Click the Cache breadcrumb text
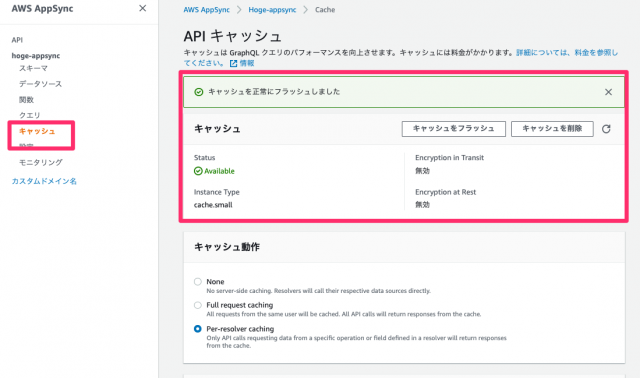640x378 pixels. point(325,10)
